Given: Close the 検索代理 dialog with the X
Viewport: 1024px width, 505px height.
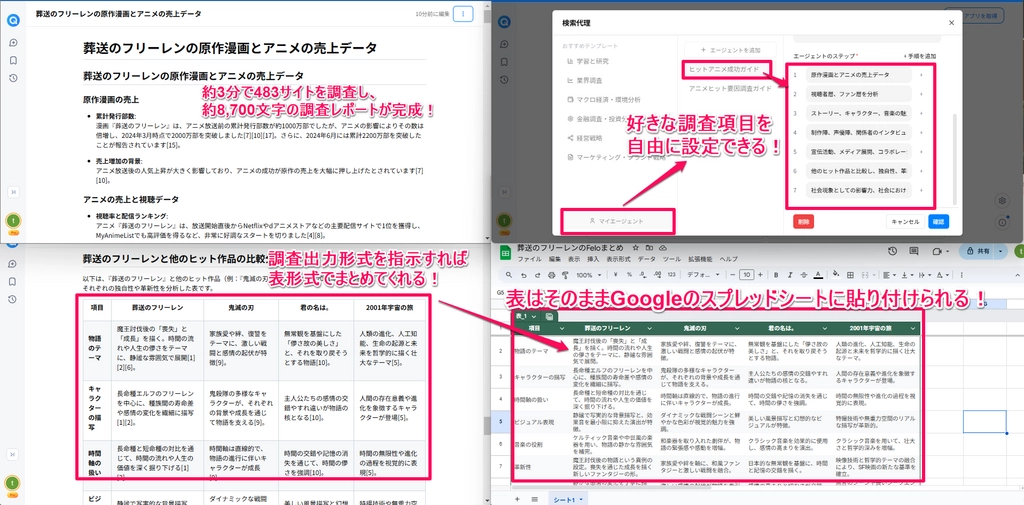Looking at the screenshot, I should (x=950, y=23).
